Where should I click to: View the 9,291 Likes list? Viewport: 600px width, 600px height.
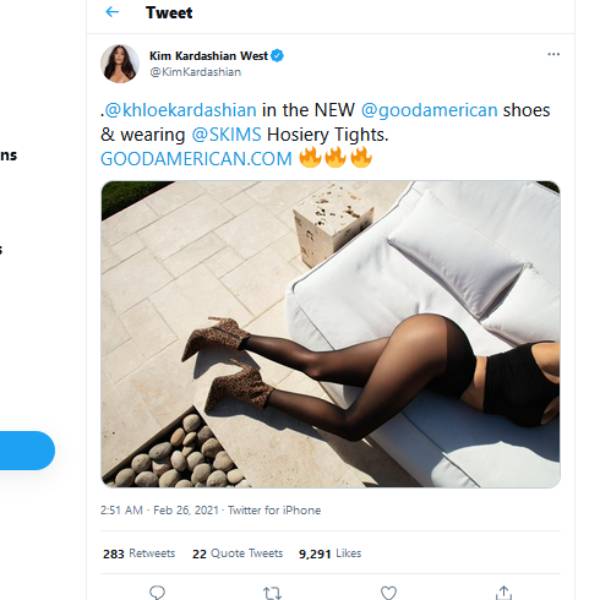pyautogui.click(x=330, y=553)
